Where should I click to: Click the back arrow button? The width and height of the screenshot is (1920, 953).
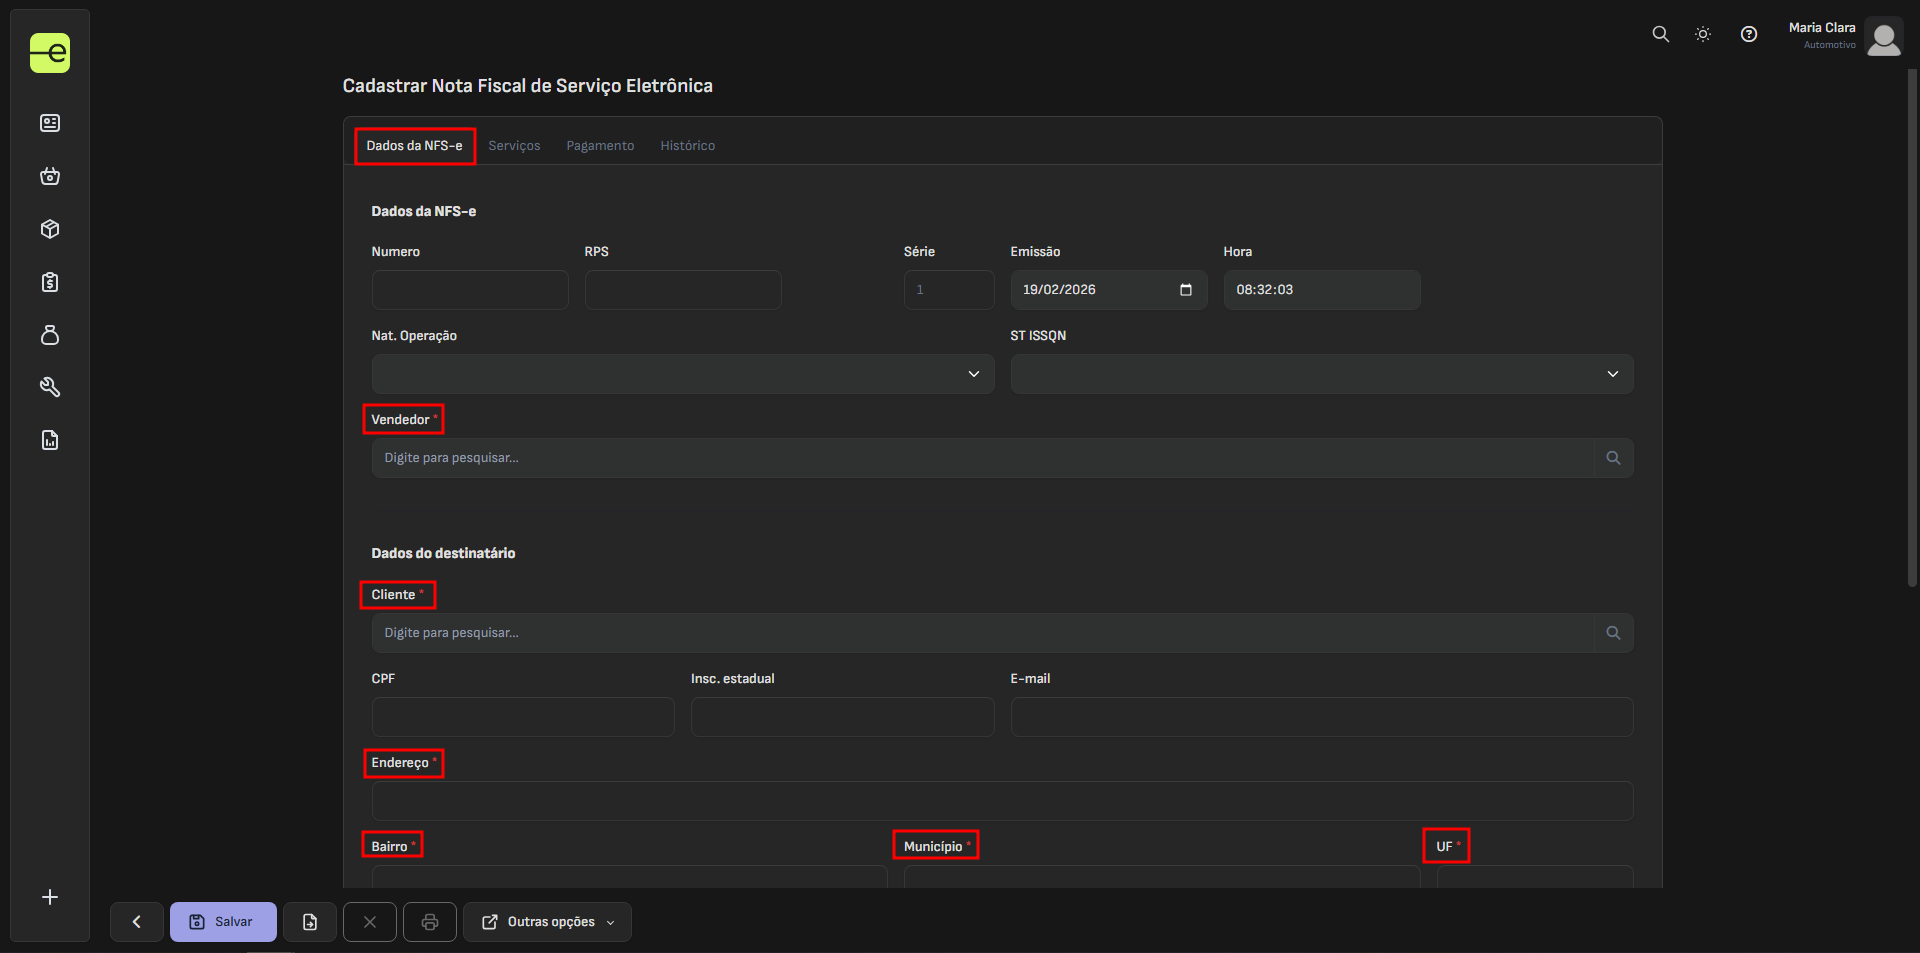[137, 922]
